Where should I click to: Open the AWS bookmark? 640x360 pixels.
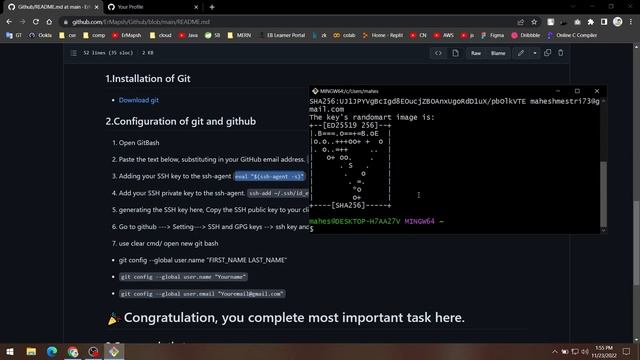(x=444, y=36)
